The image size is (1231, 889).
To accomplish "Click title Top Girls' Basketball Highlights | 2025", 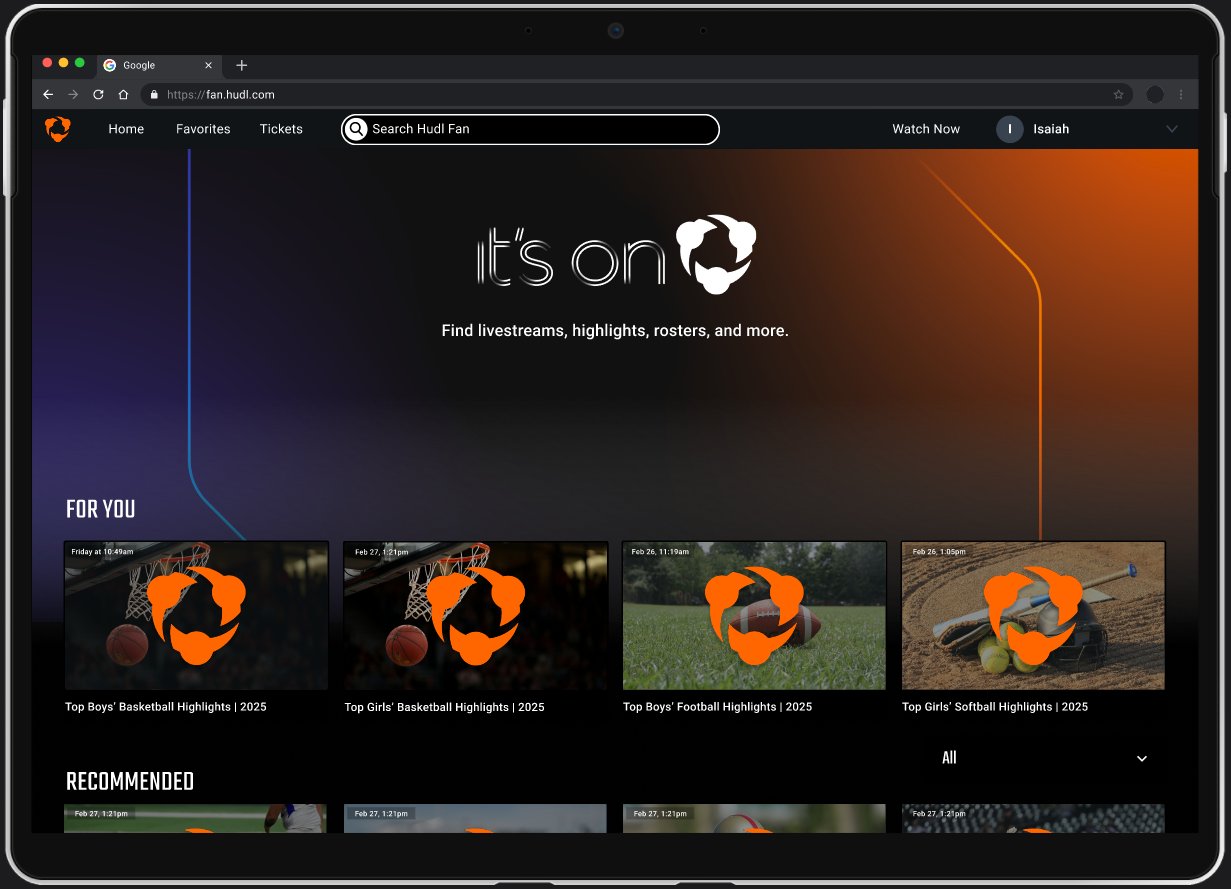I will [444, 707].
